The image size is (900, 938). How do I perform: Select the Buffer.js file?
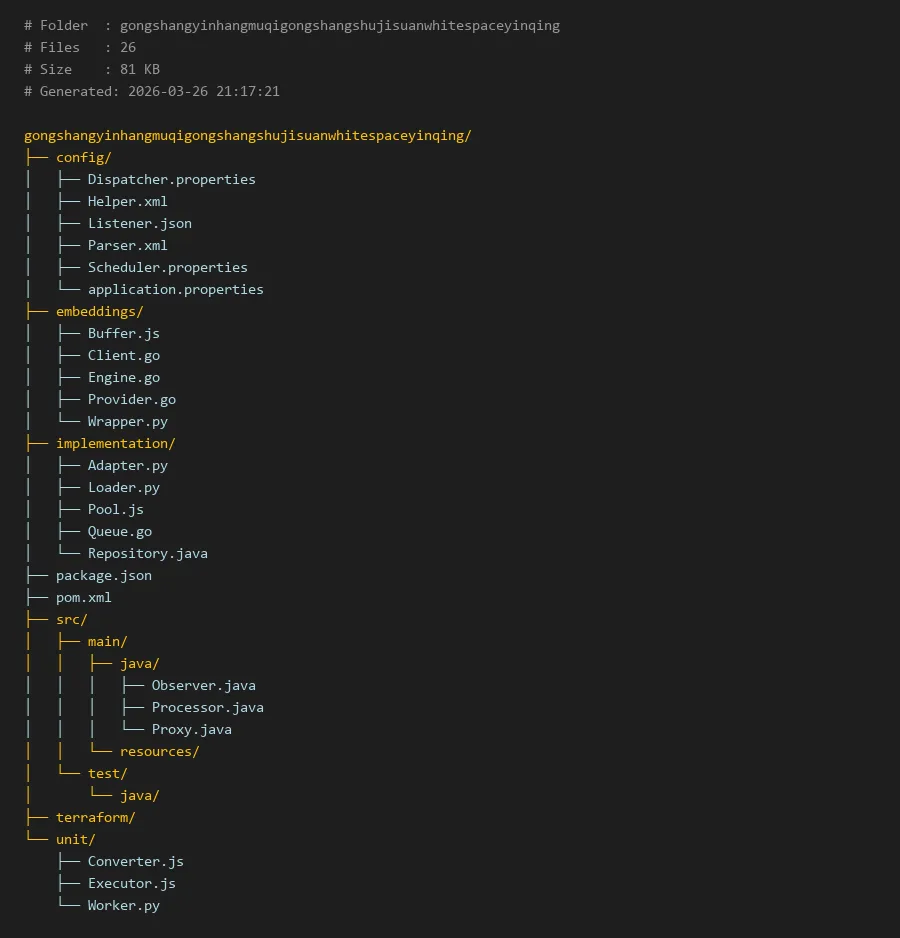point(123,333)
